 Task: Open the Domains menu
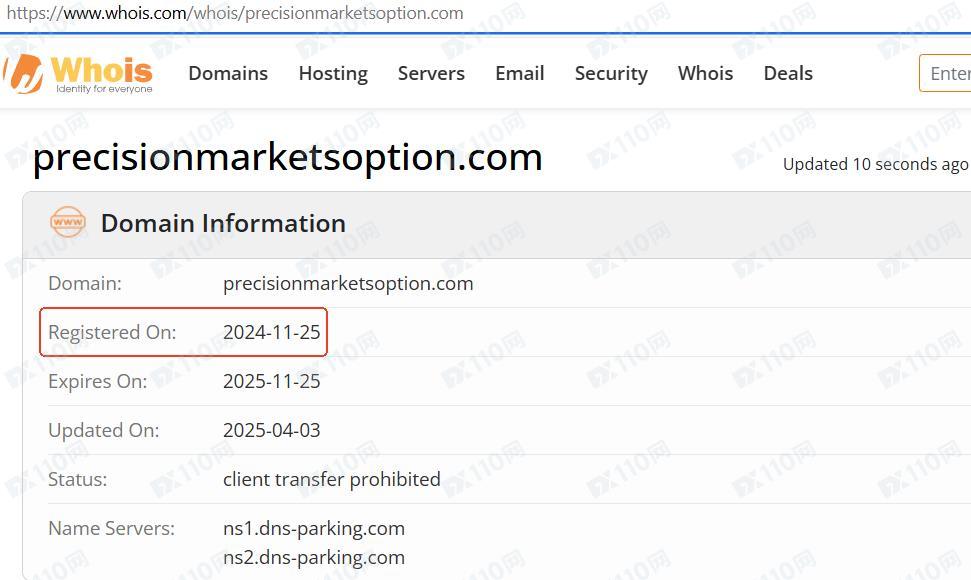(x=228, y=74)
